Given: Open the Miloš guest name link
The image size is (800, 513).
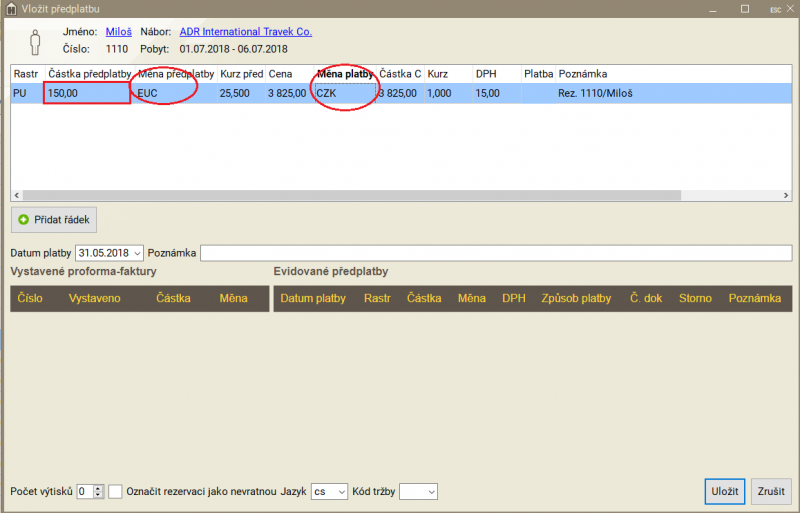Looking at the screenshot, I should [118, 32].
